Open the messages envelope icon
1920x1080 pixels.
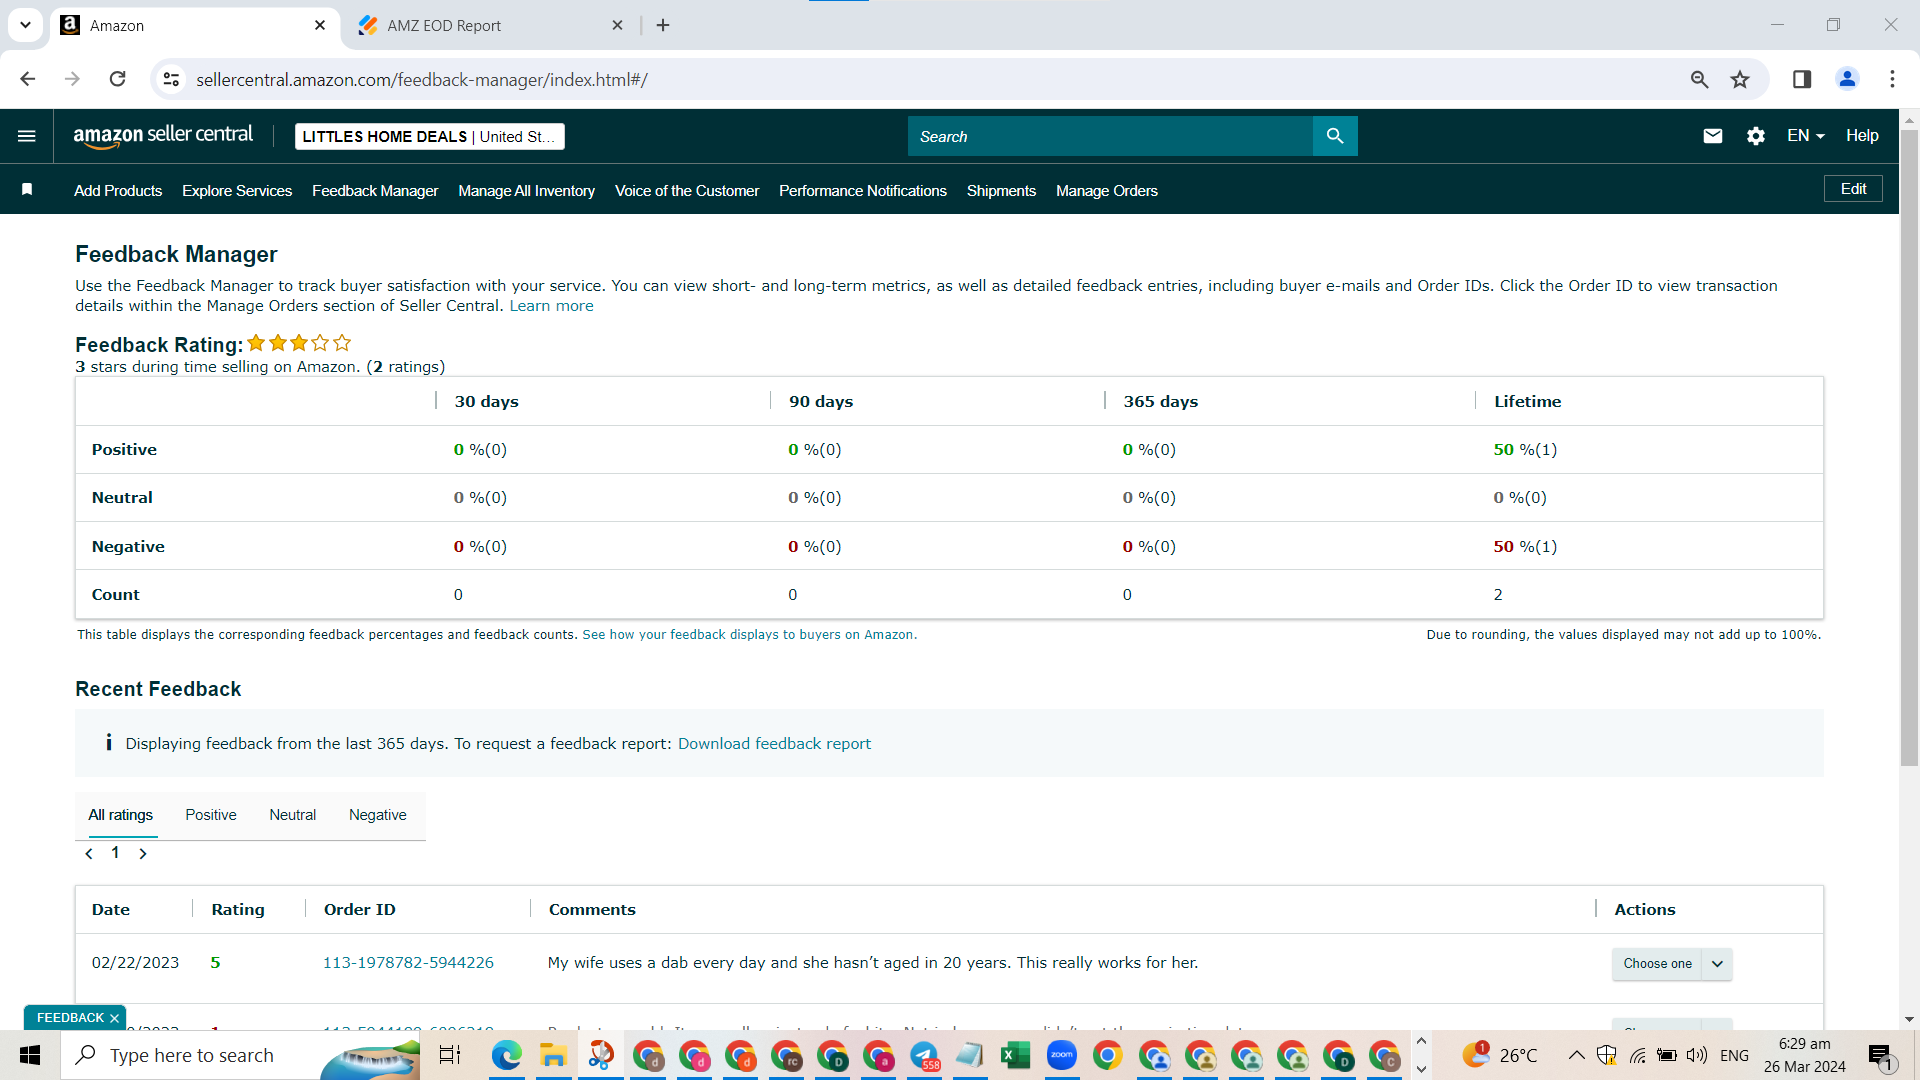point(1712,136)
